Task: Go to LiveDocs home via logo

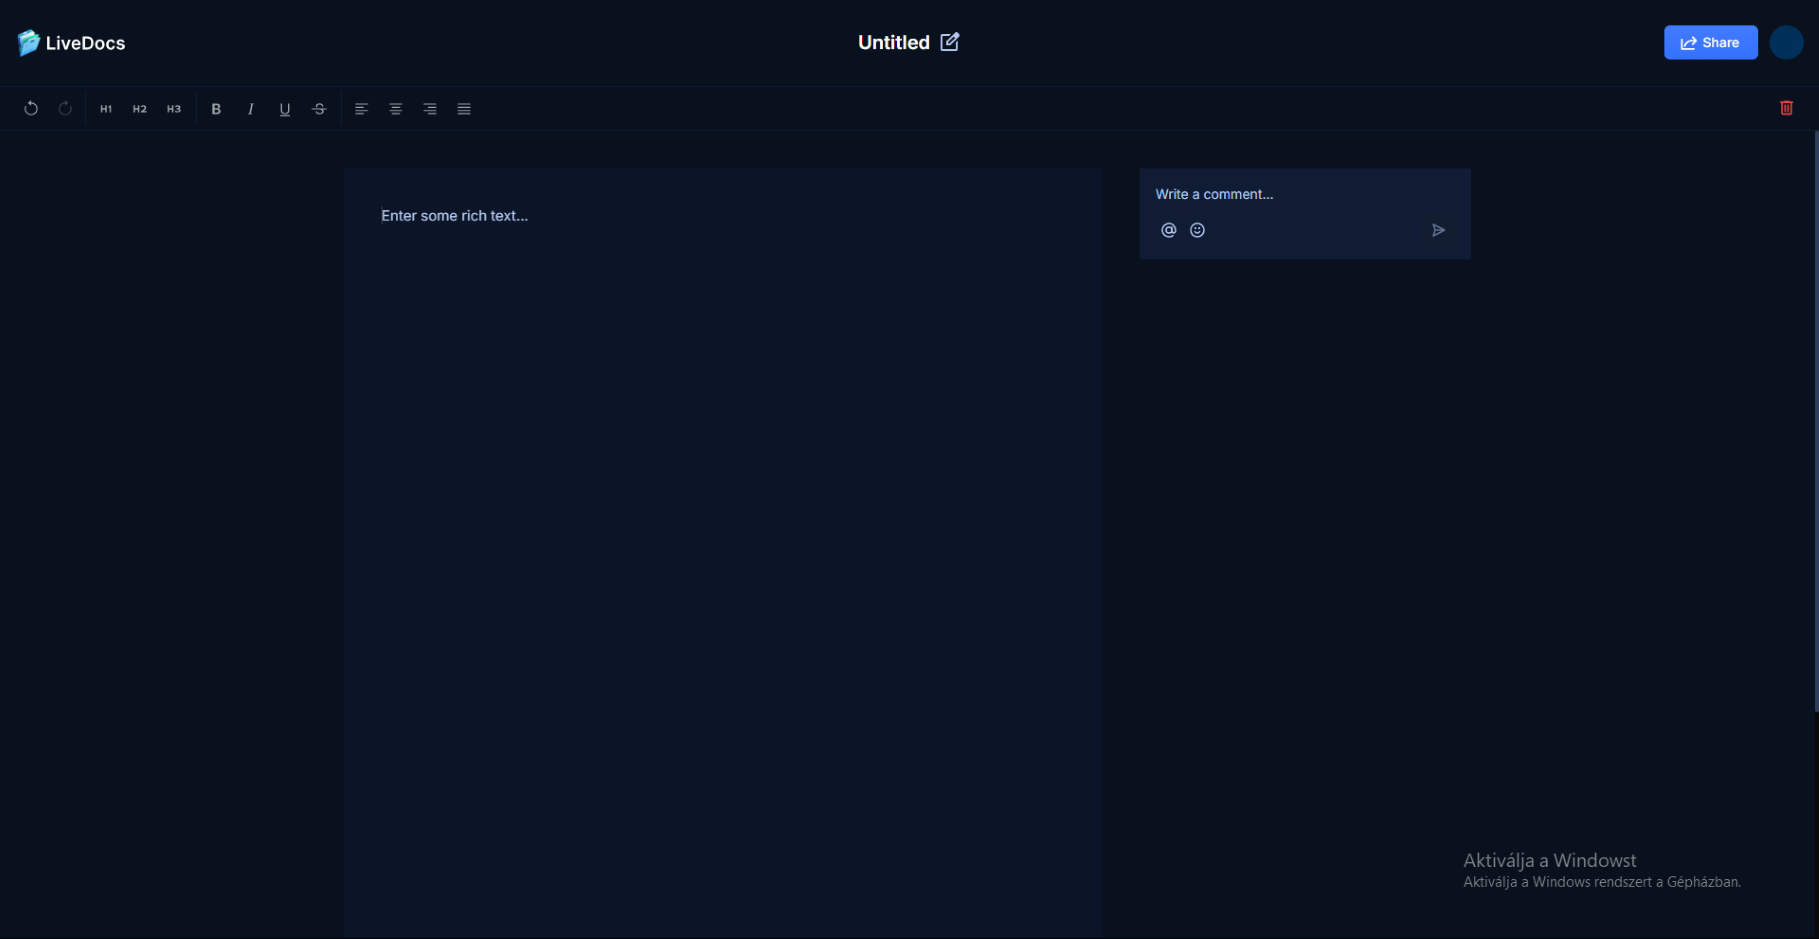Action: click(x=71, y=43)
